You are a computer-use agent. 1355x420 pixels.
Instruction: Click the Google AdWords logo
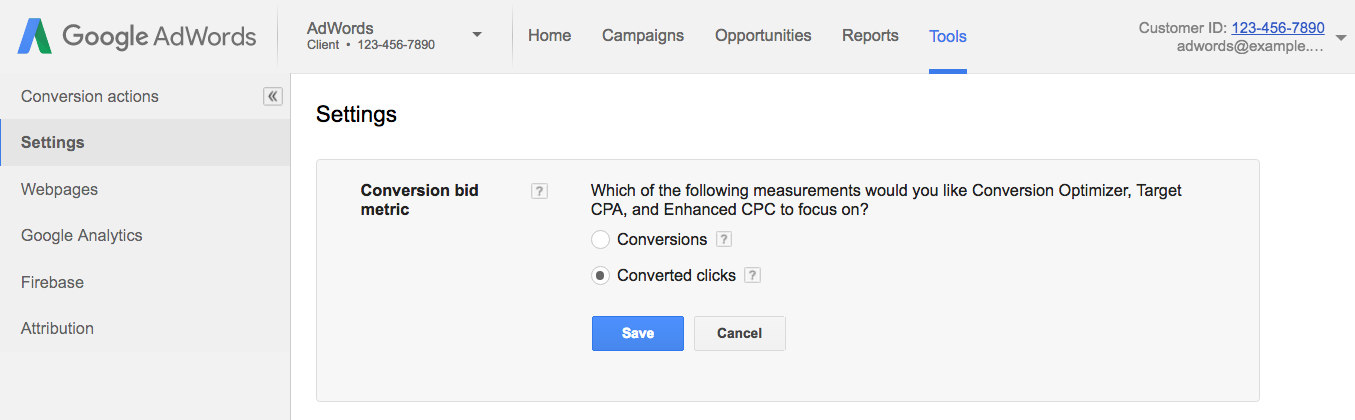coord(136,37)
